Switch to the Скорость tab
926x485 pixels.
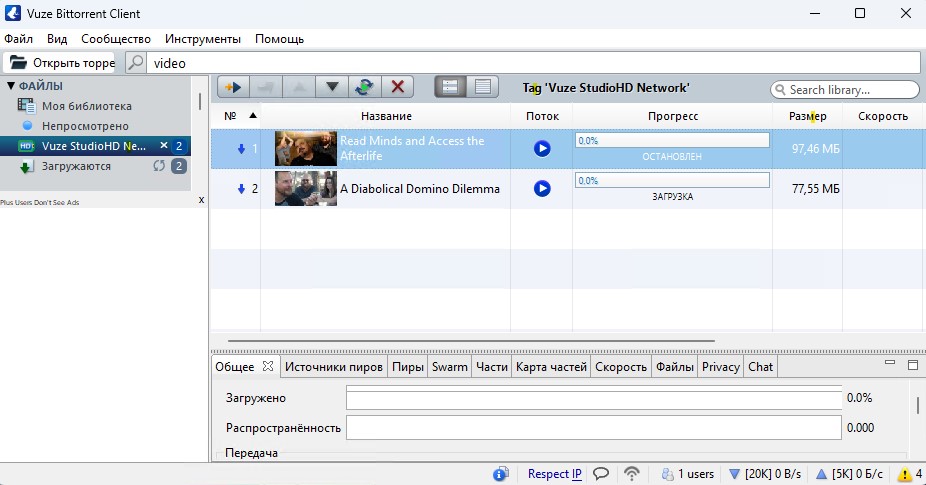(x=621, y=367)
